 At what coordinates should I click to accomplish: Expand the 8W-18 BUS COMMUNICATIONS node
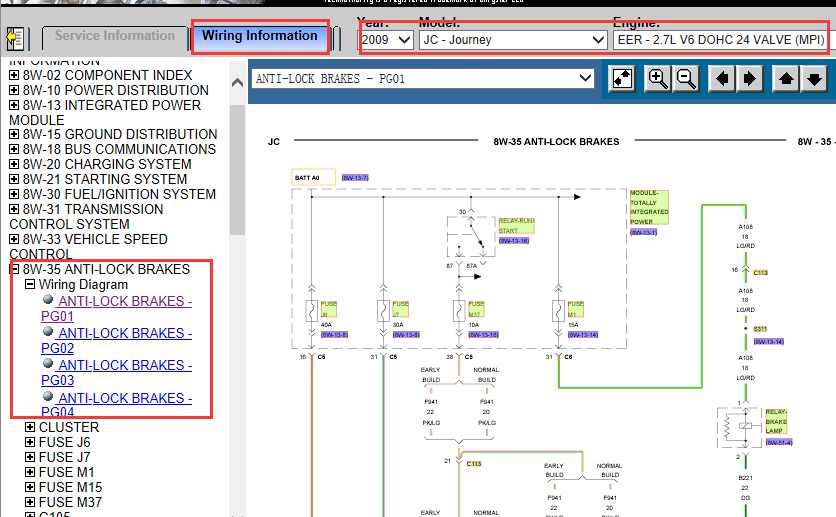(x=14, y=149)
